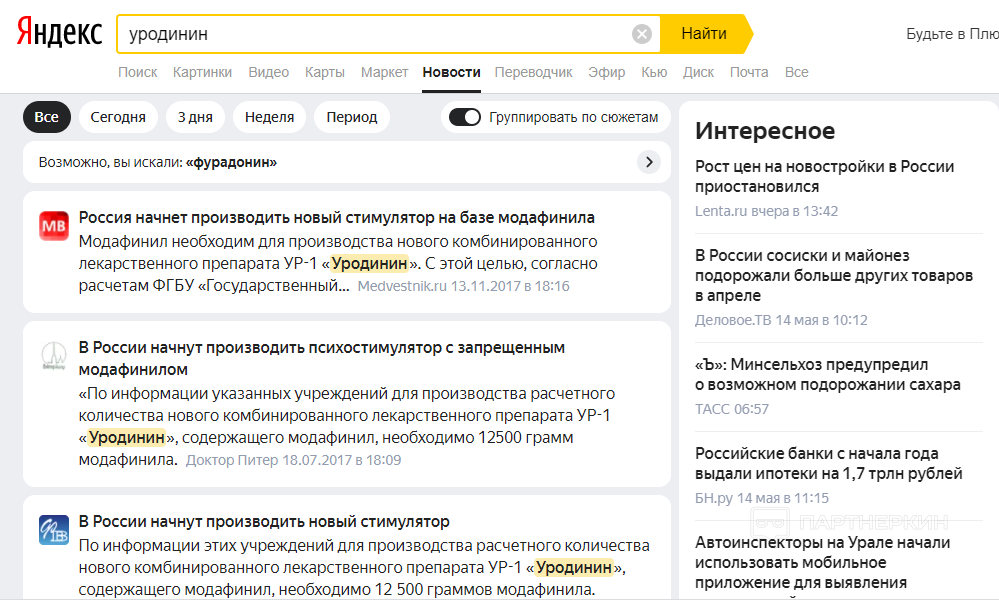
Task: Expand the фурадонин suggestion chevron
Action: coord(649,162)
